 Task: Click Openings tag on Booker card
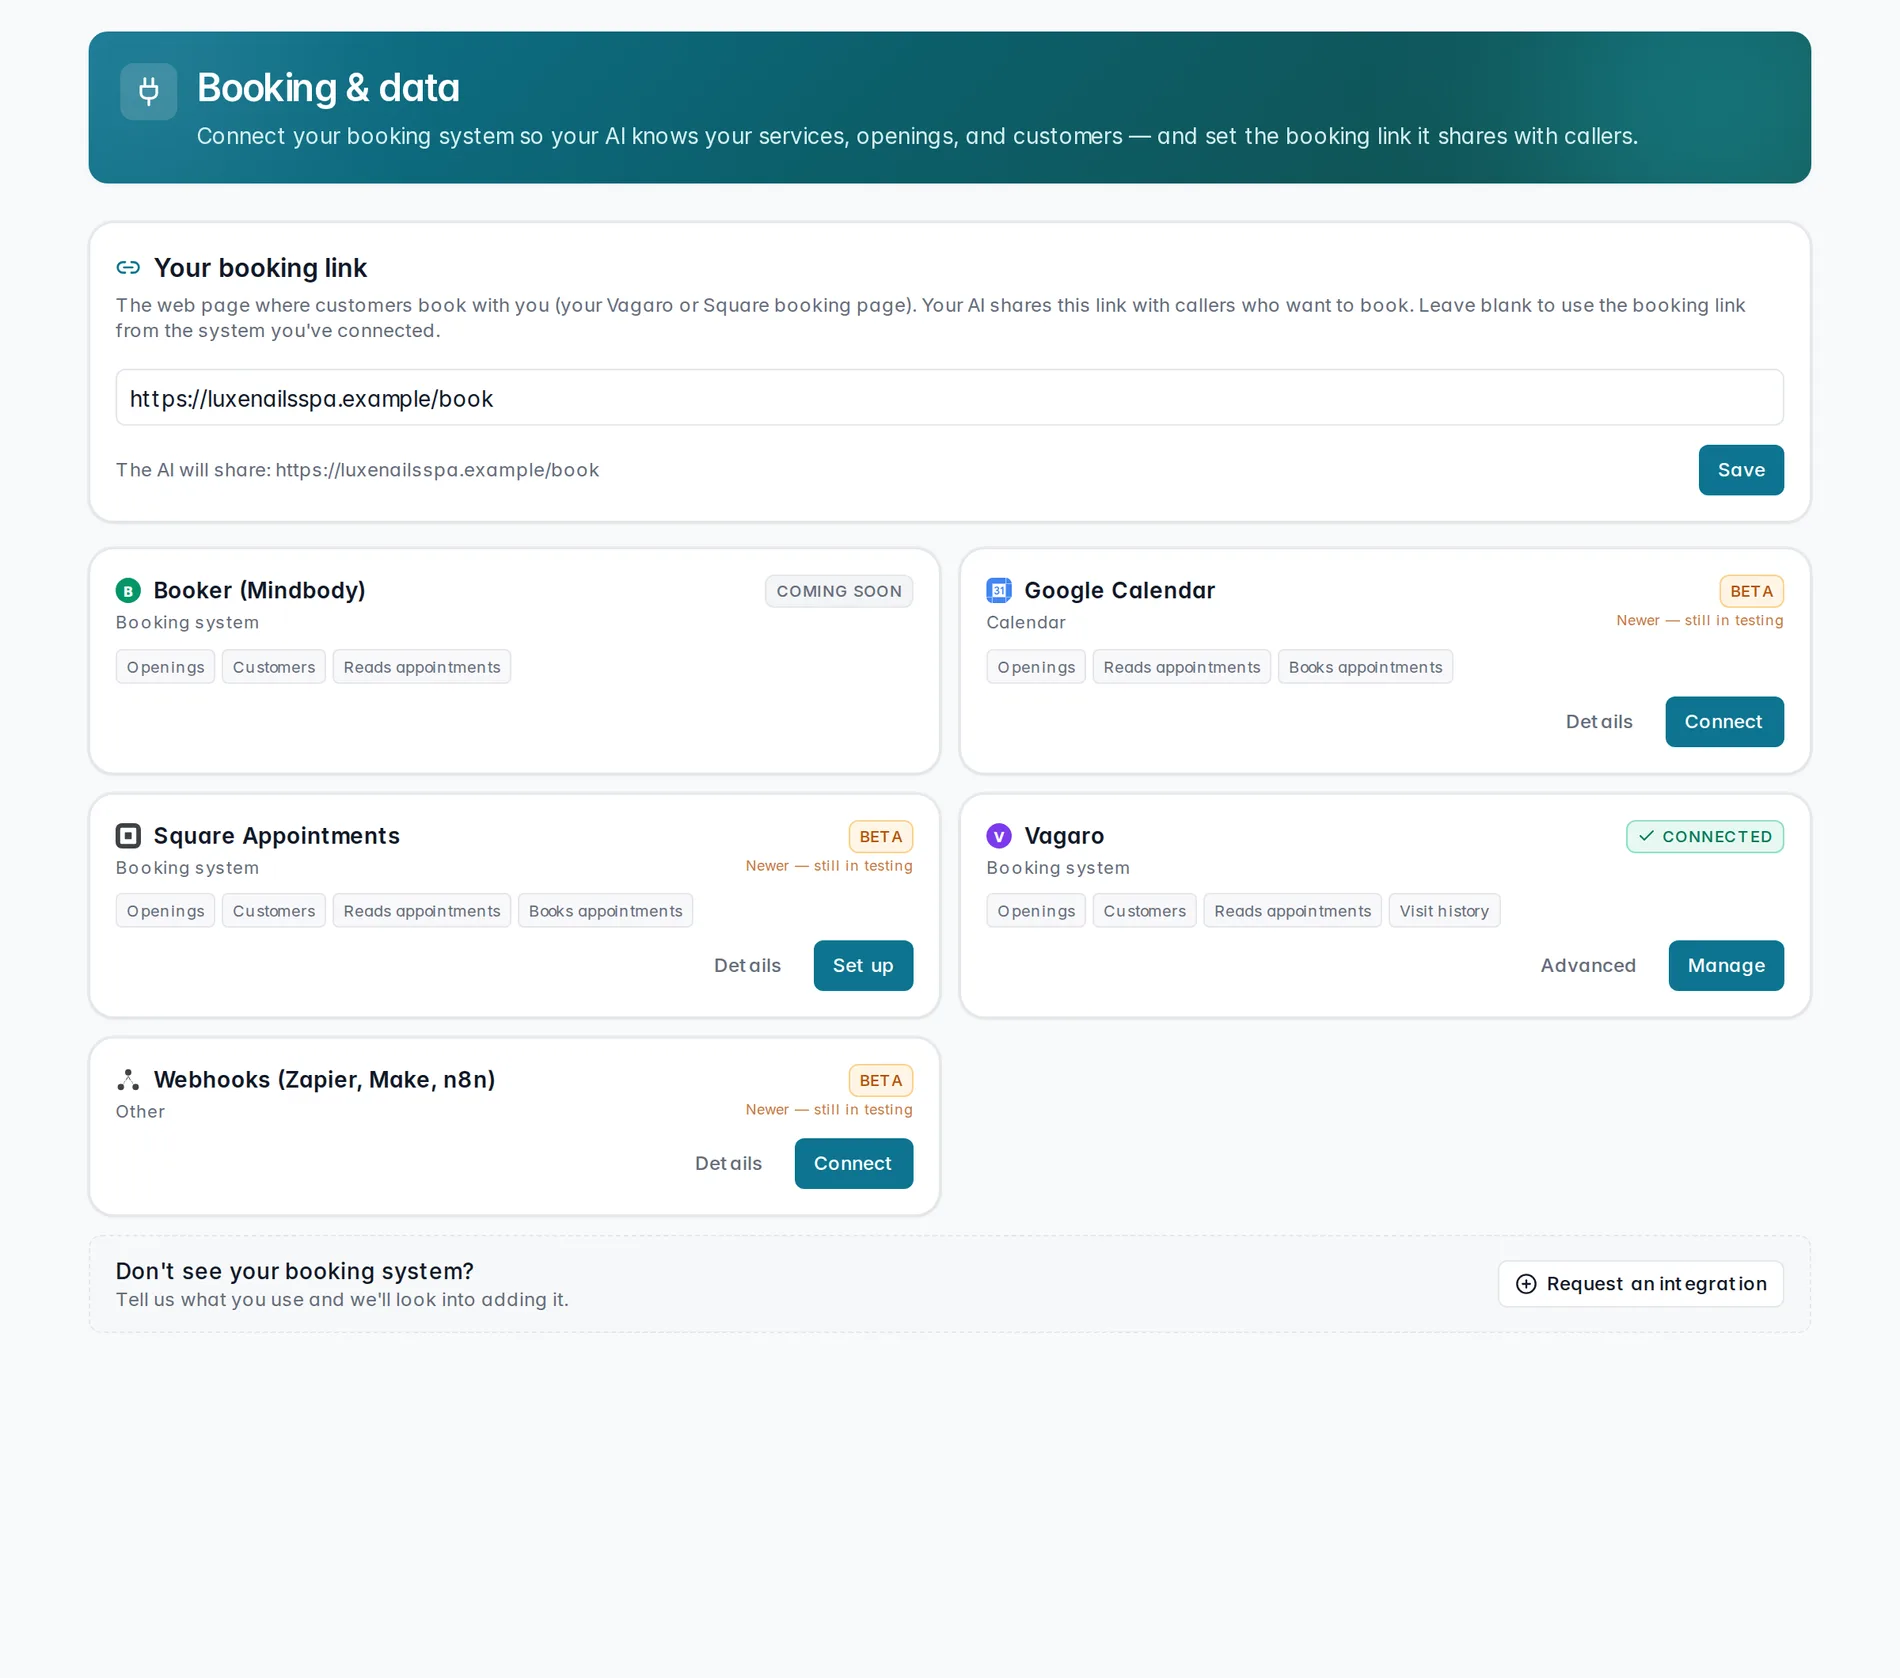[165, 667]
